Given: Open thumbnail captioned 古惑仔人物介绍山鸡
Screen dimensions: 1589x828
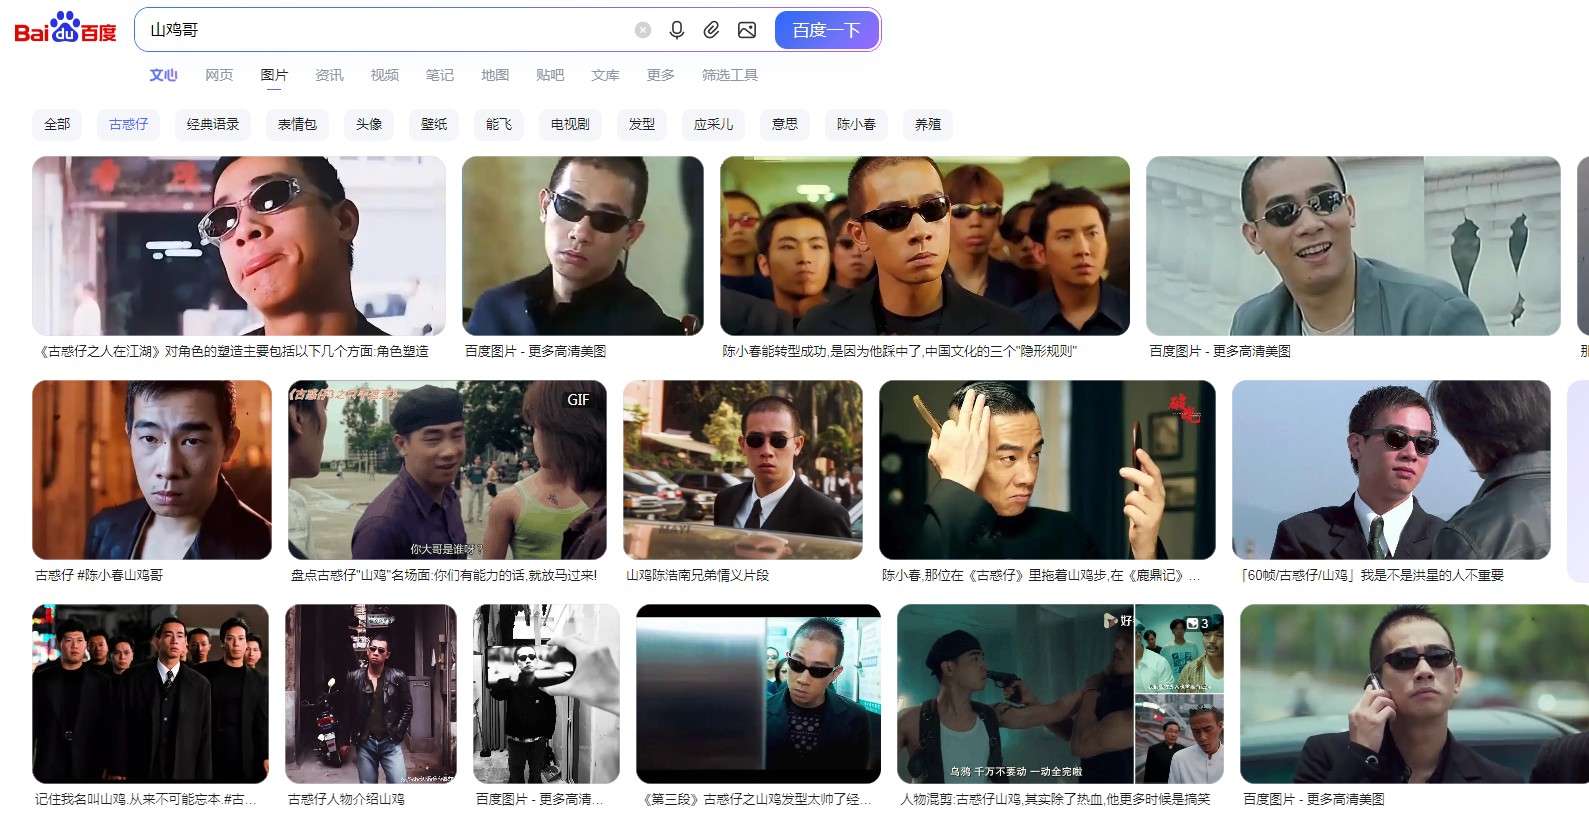Looking at the screenshot, I should pos(371,694).
